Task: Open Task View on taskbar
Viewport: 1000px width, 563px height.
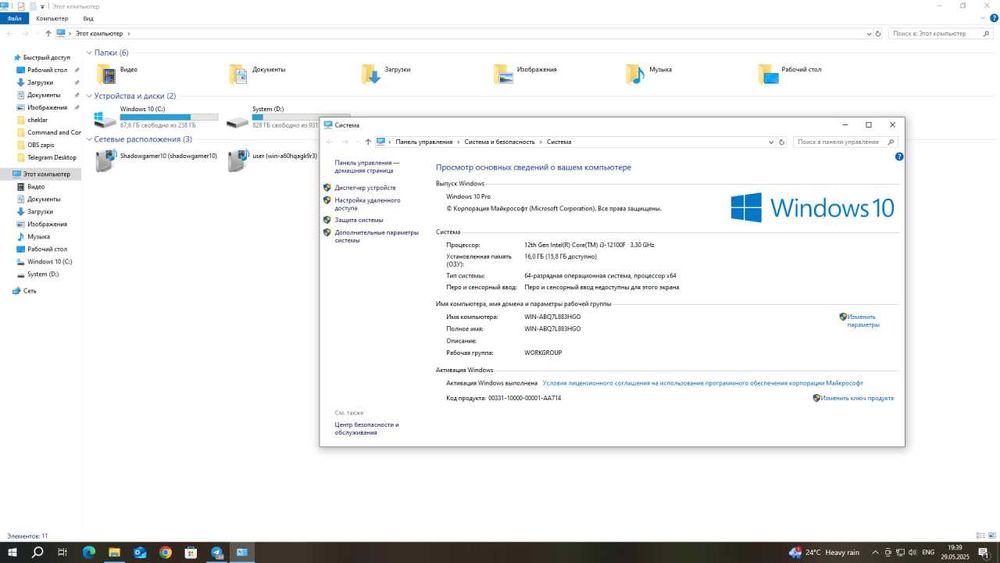Action: pyautogui.click(x=62, y=552)
